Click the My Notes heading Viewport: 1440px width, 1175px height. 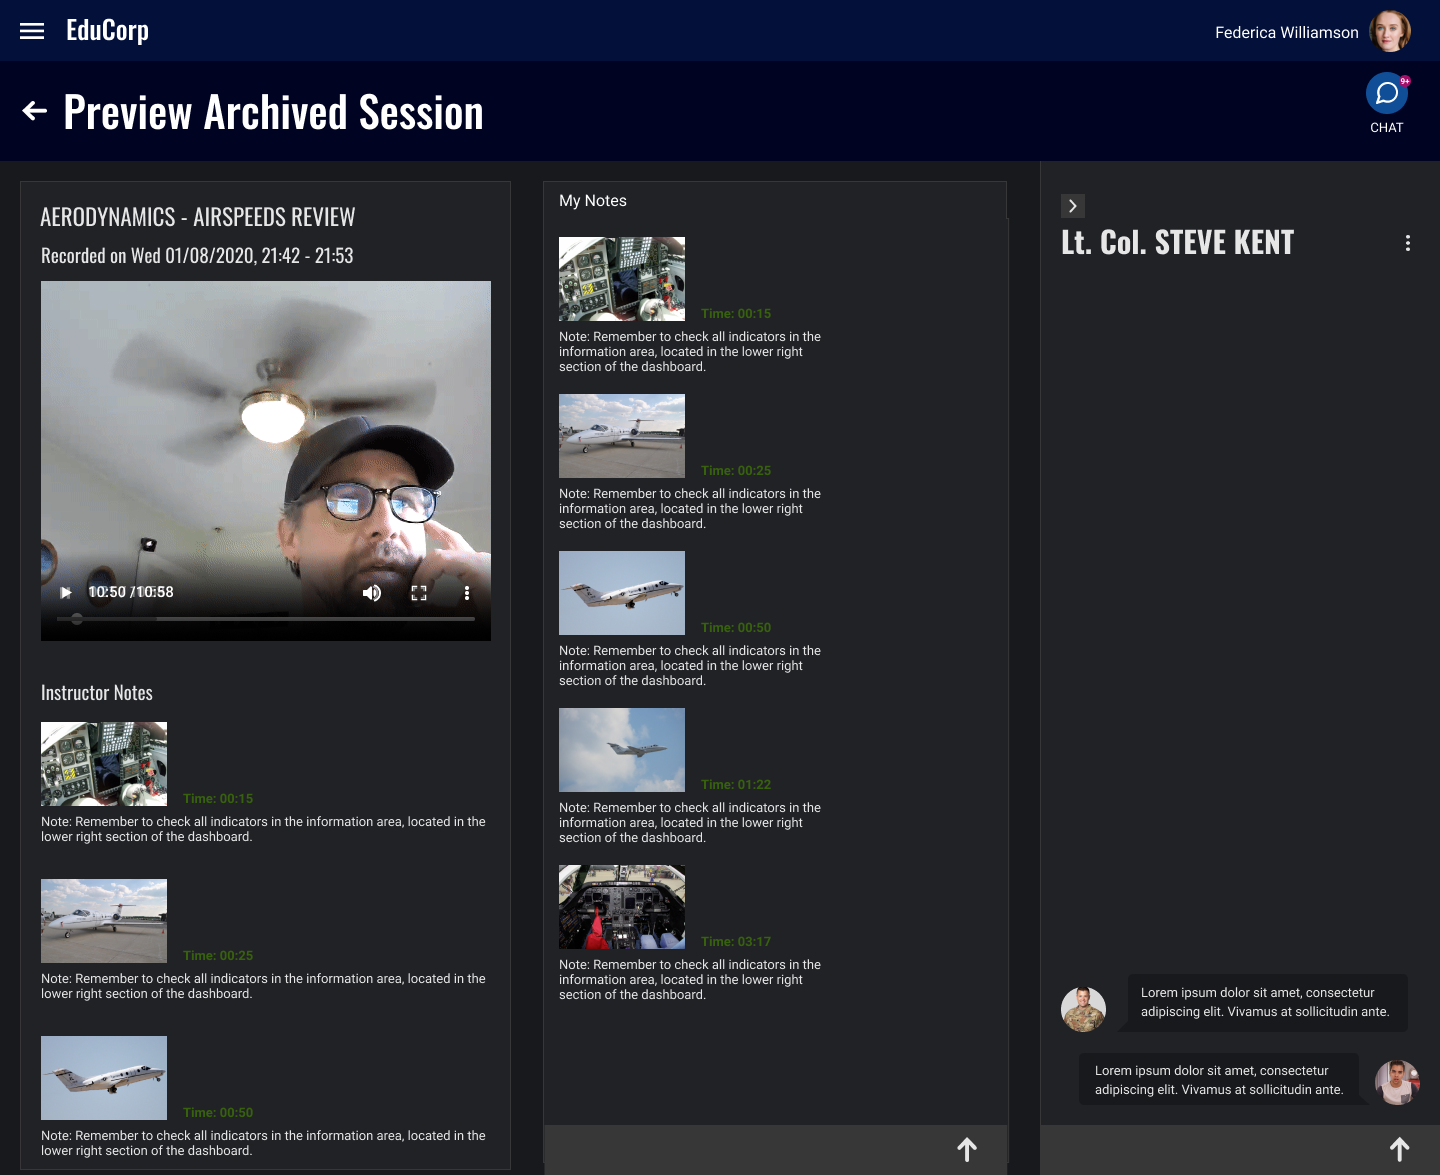click(593, 201)
